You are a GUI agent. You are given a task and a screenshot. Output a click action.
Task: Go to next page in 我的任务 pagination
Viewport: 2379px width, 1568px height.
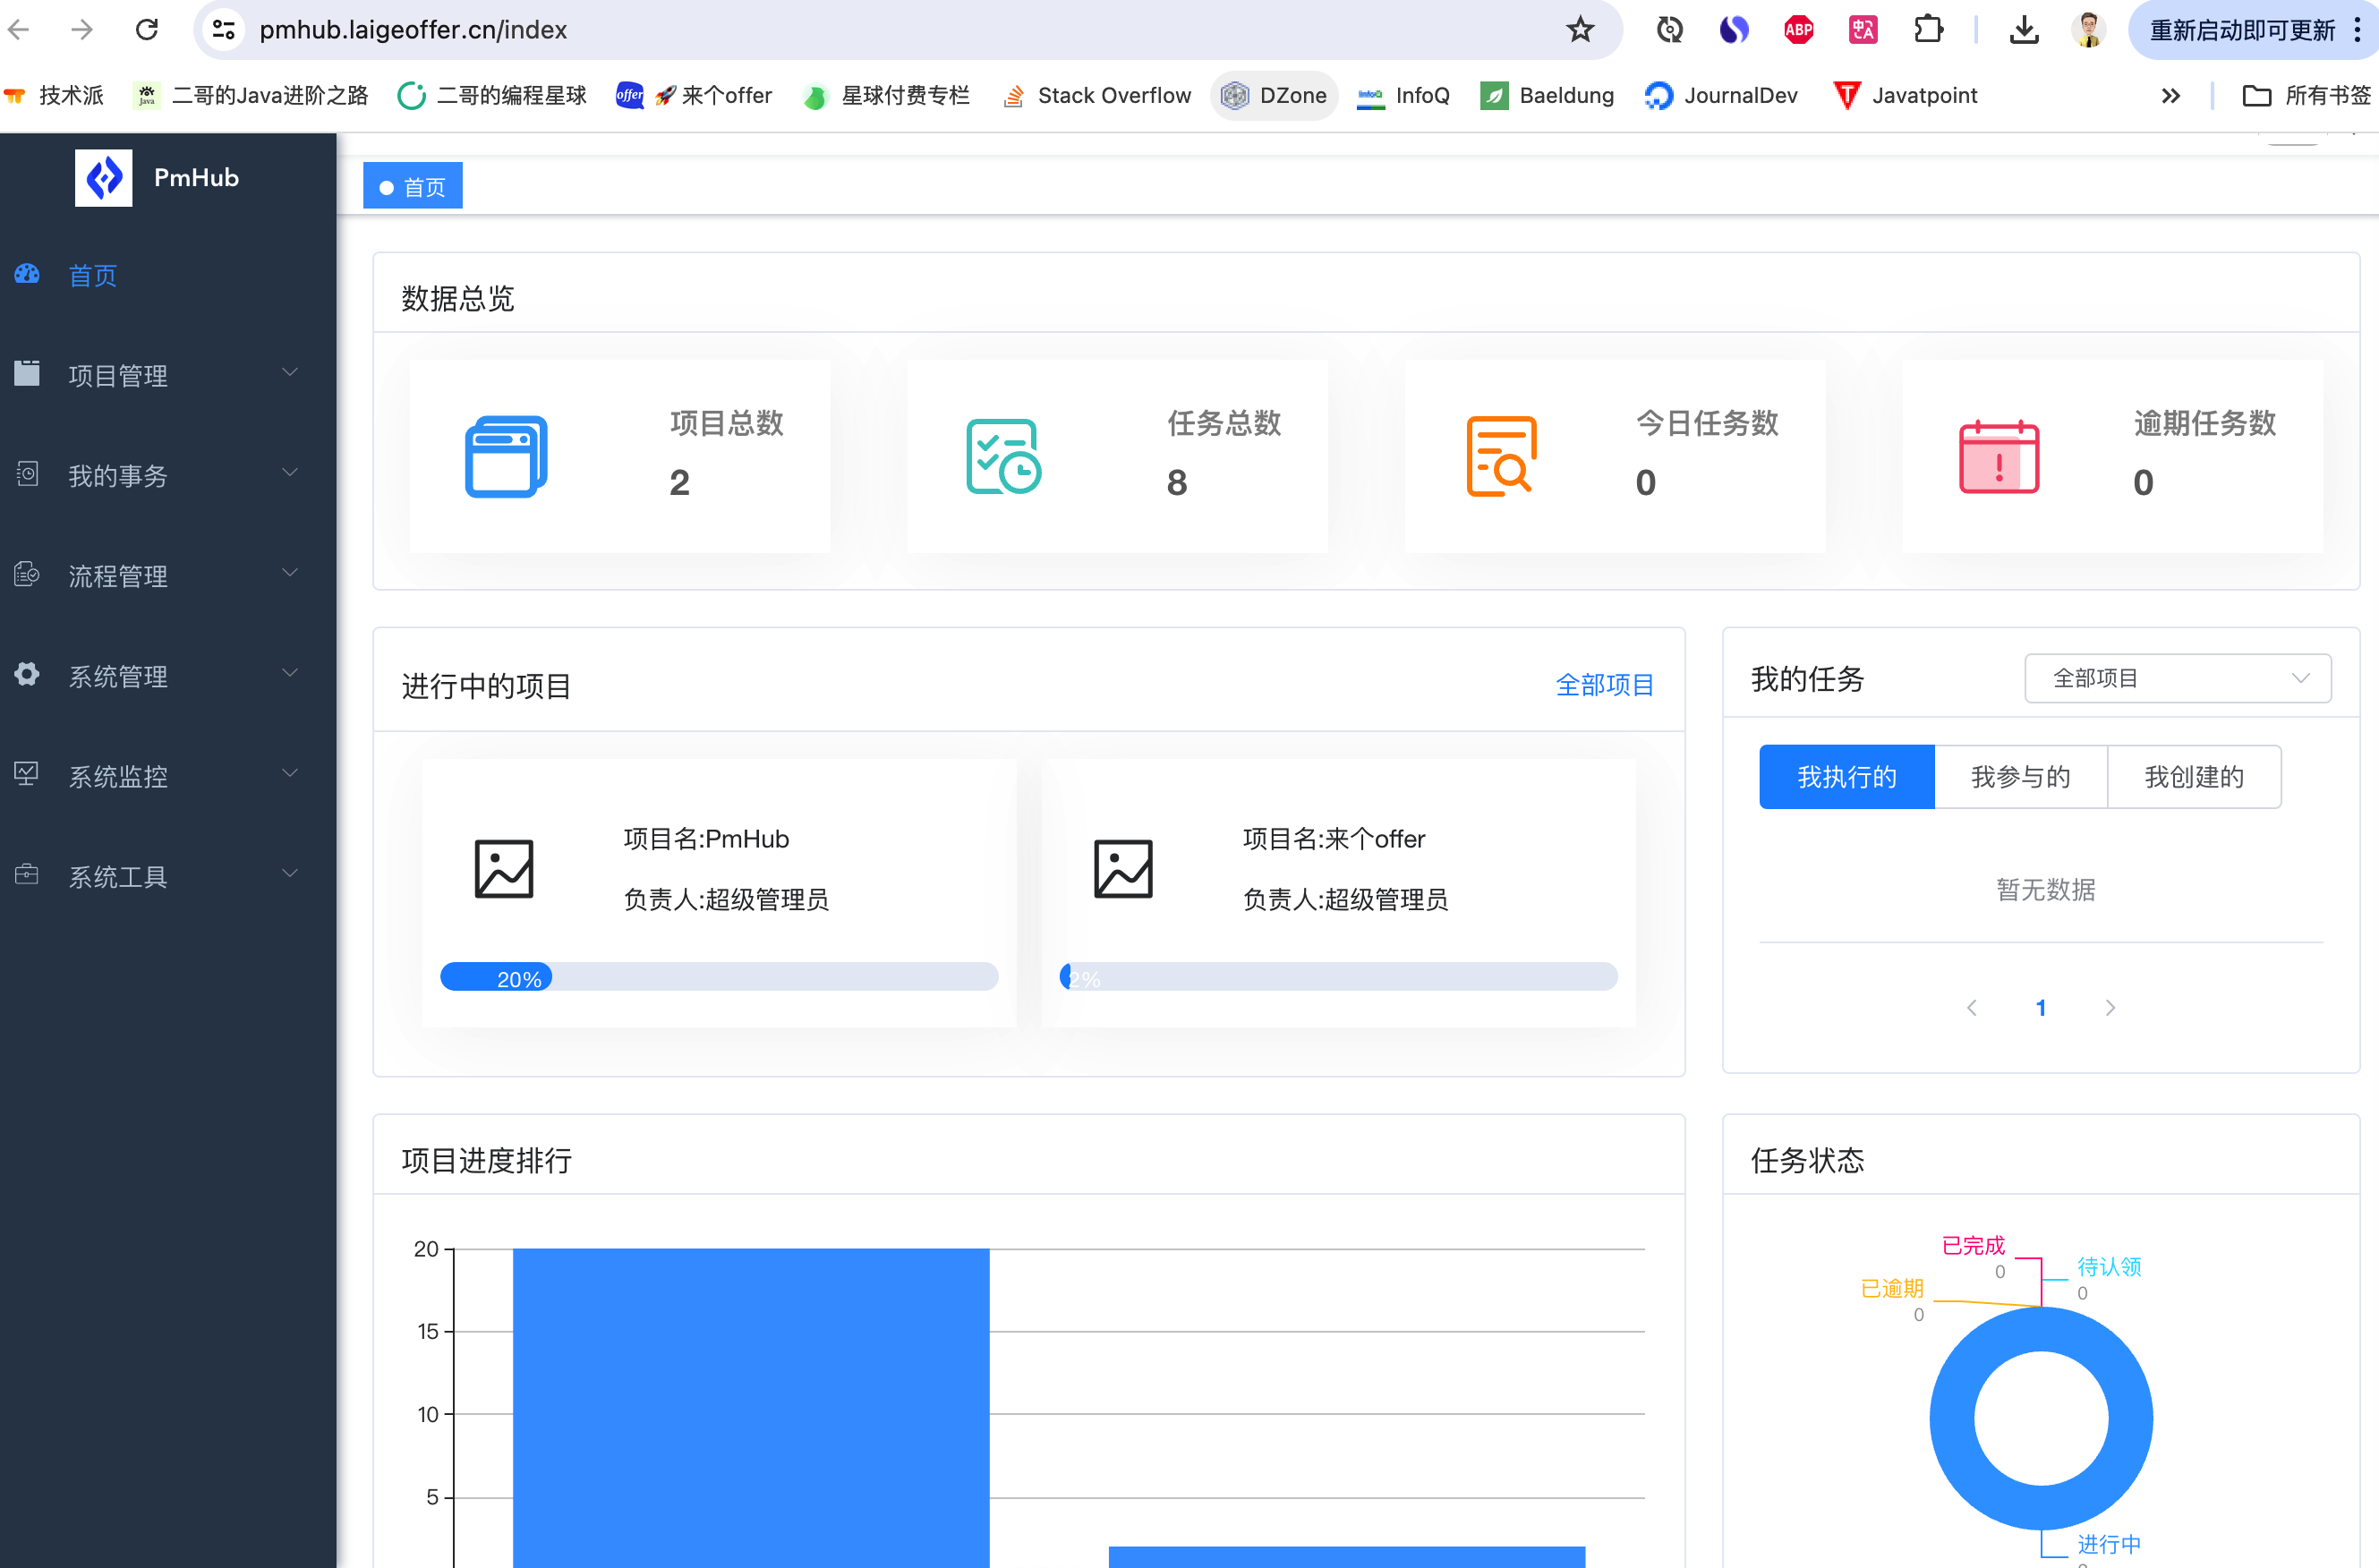point(2110,1008)
